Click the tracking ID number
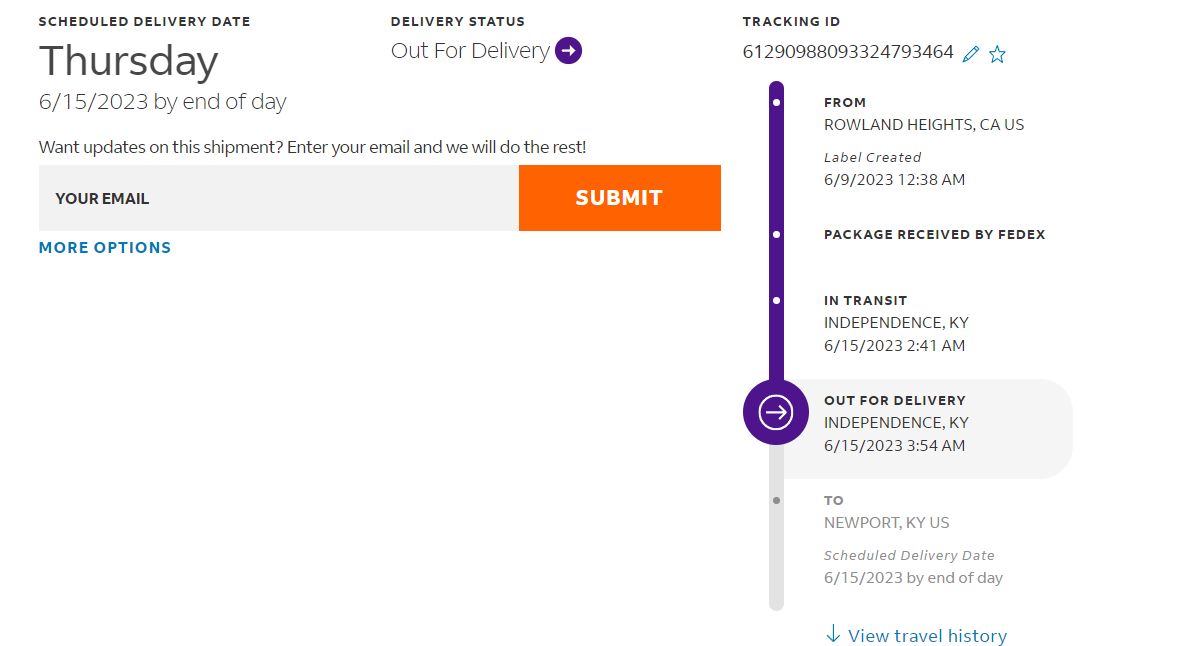The height and width of the screenshot is (646, 1195). point(848,52)
